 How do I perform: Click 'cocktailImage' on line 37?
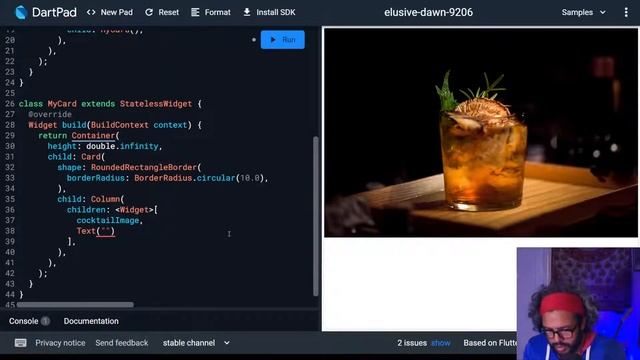click(x=108, y=220)
